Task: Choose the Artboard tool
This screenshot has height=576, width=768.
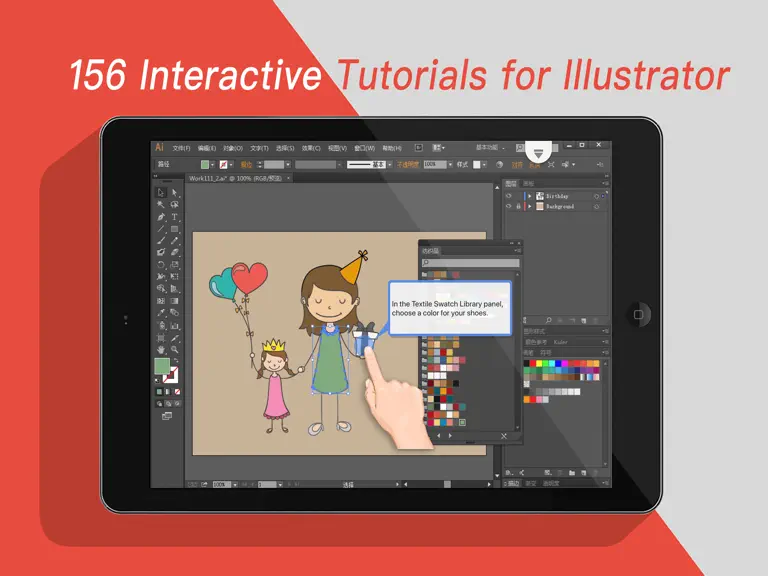Action: (161, 337)
